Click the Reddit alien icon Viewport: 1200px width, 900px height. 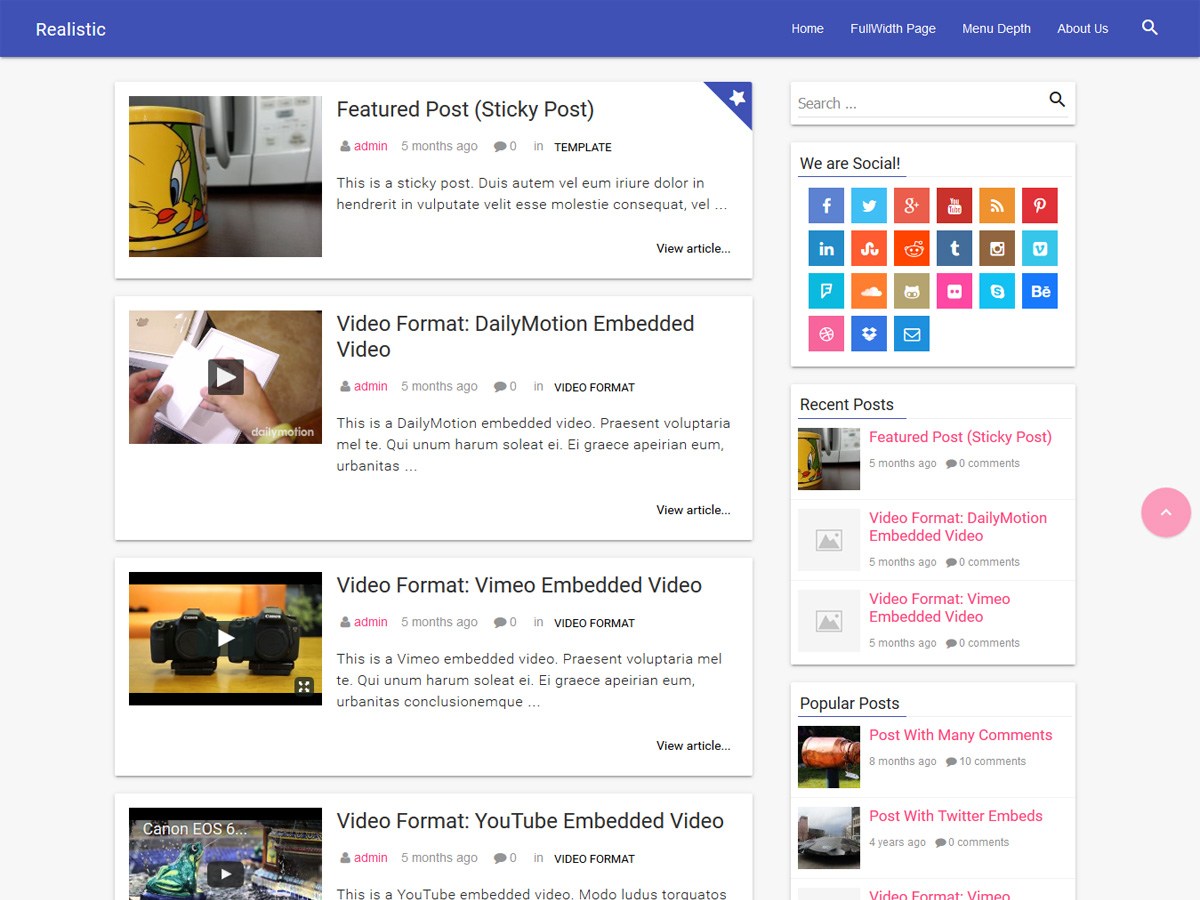[x=911, y=249]
